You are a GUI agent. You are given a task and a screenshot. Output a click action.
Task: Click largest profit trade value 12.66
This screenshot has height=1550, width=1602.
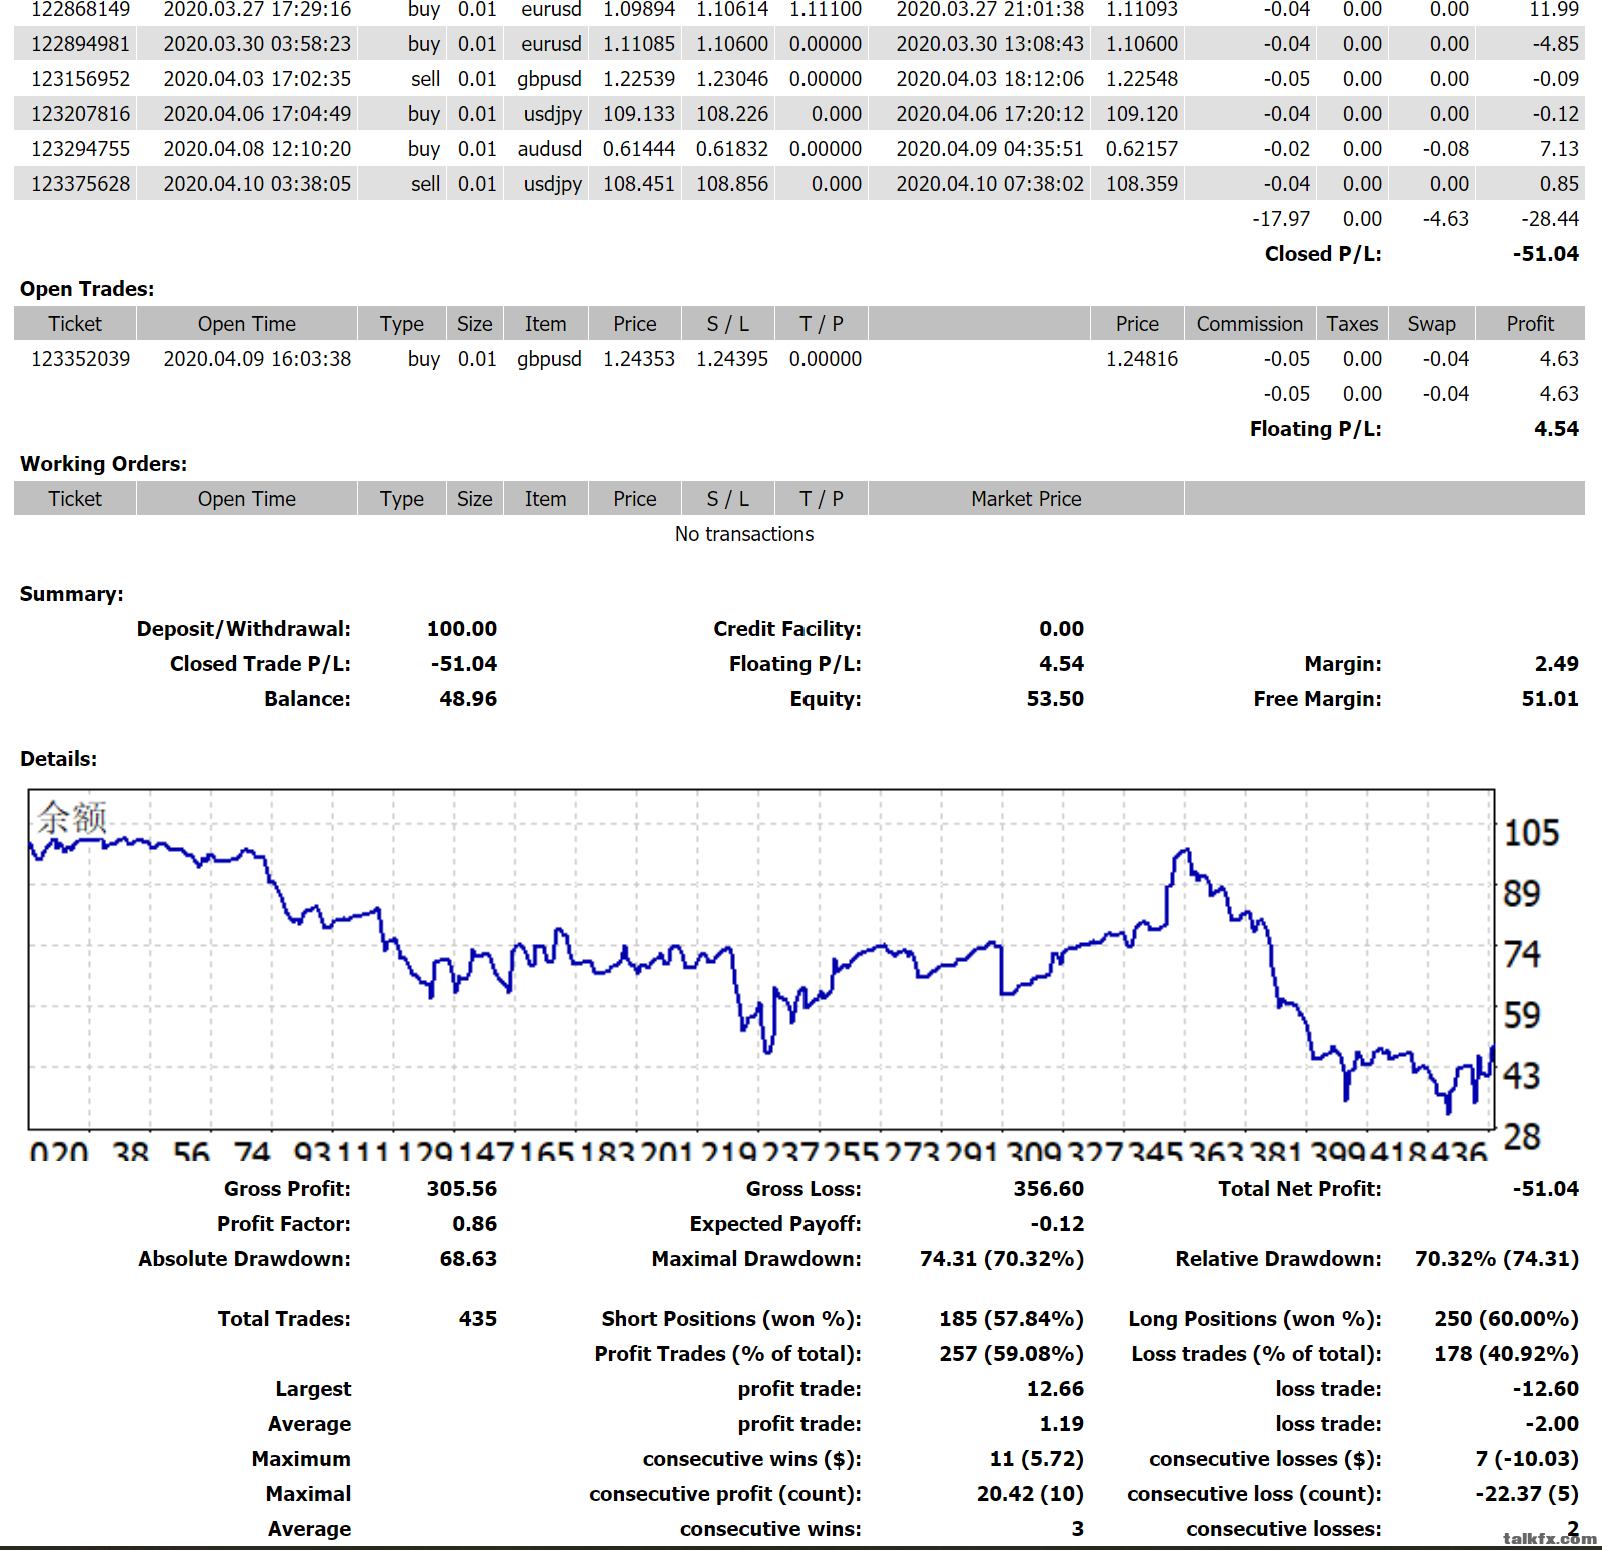1055,1389
